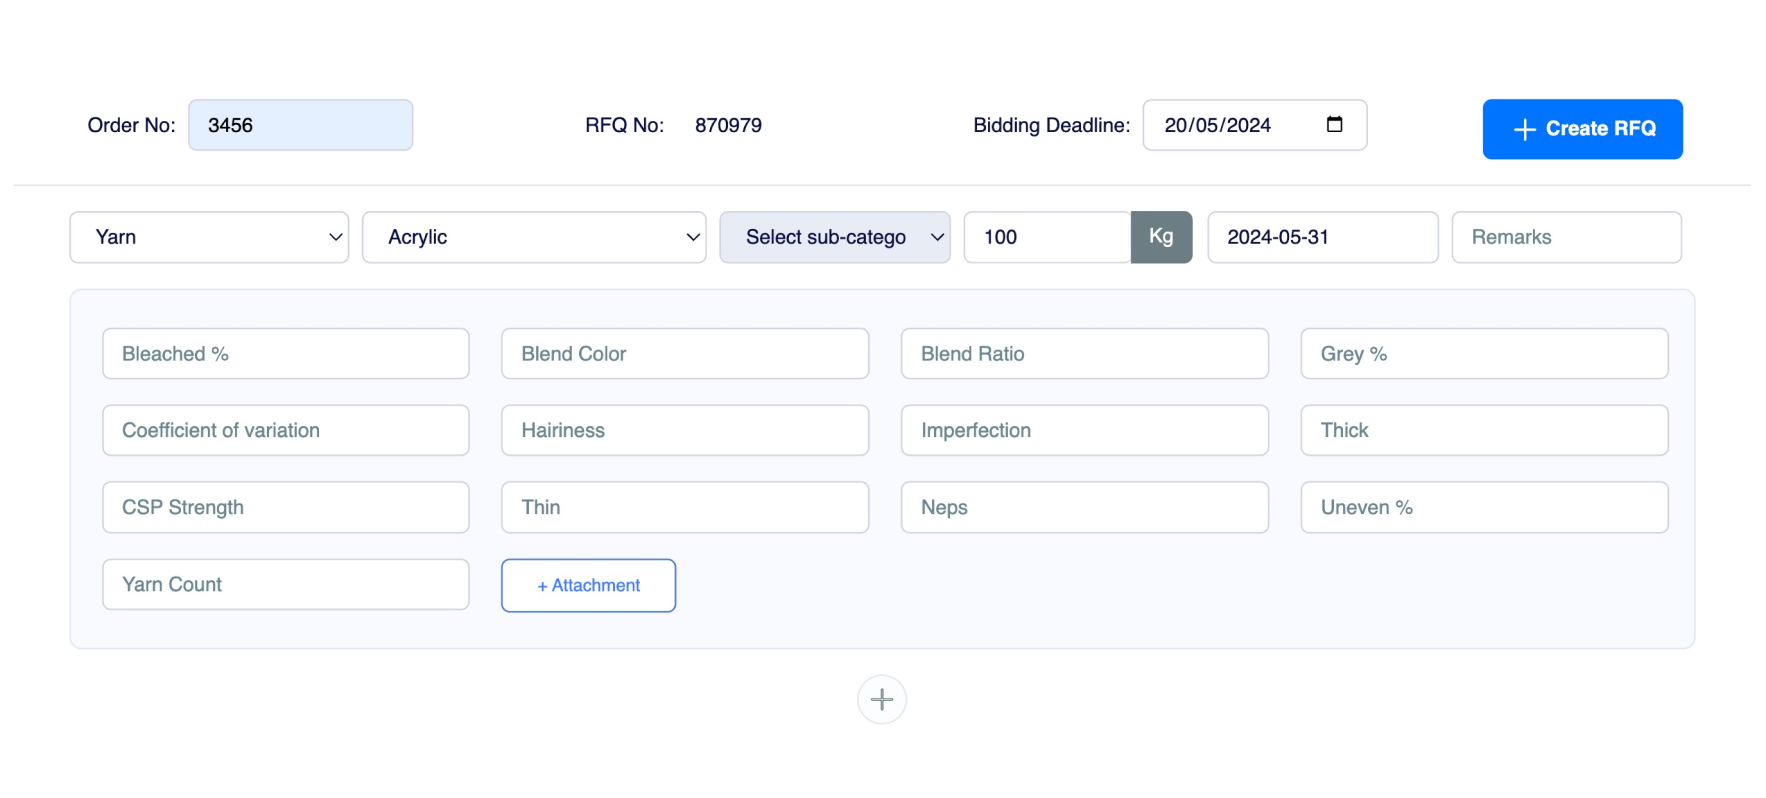Click the Yarn Count input
The height and width of the screenshot is (798, 1766).
pos(285,584)
